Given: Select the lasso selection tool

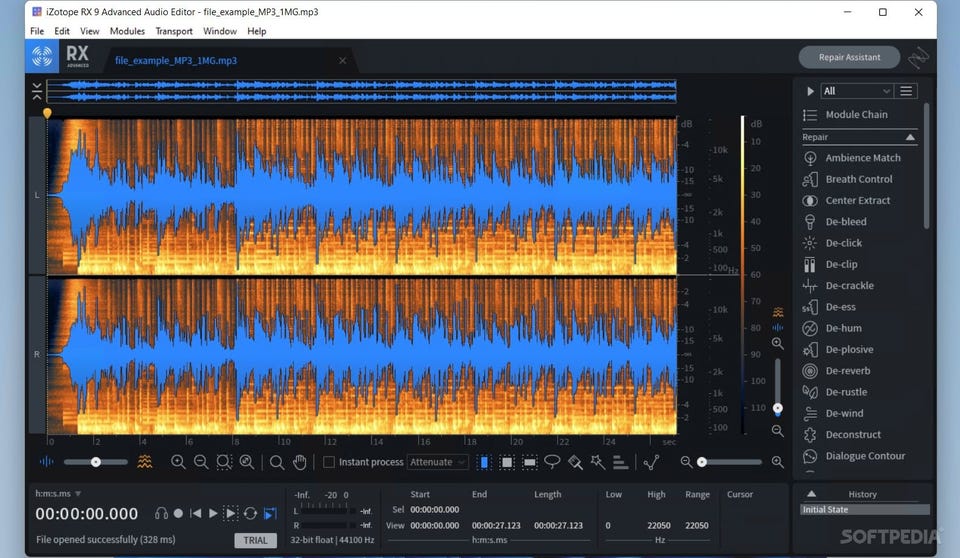Looking at the screenshot, I should (552, 462).
